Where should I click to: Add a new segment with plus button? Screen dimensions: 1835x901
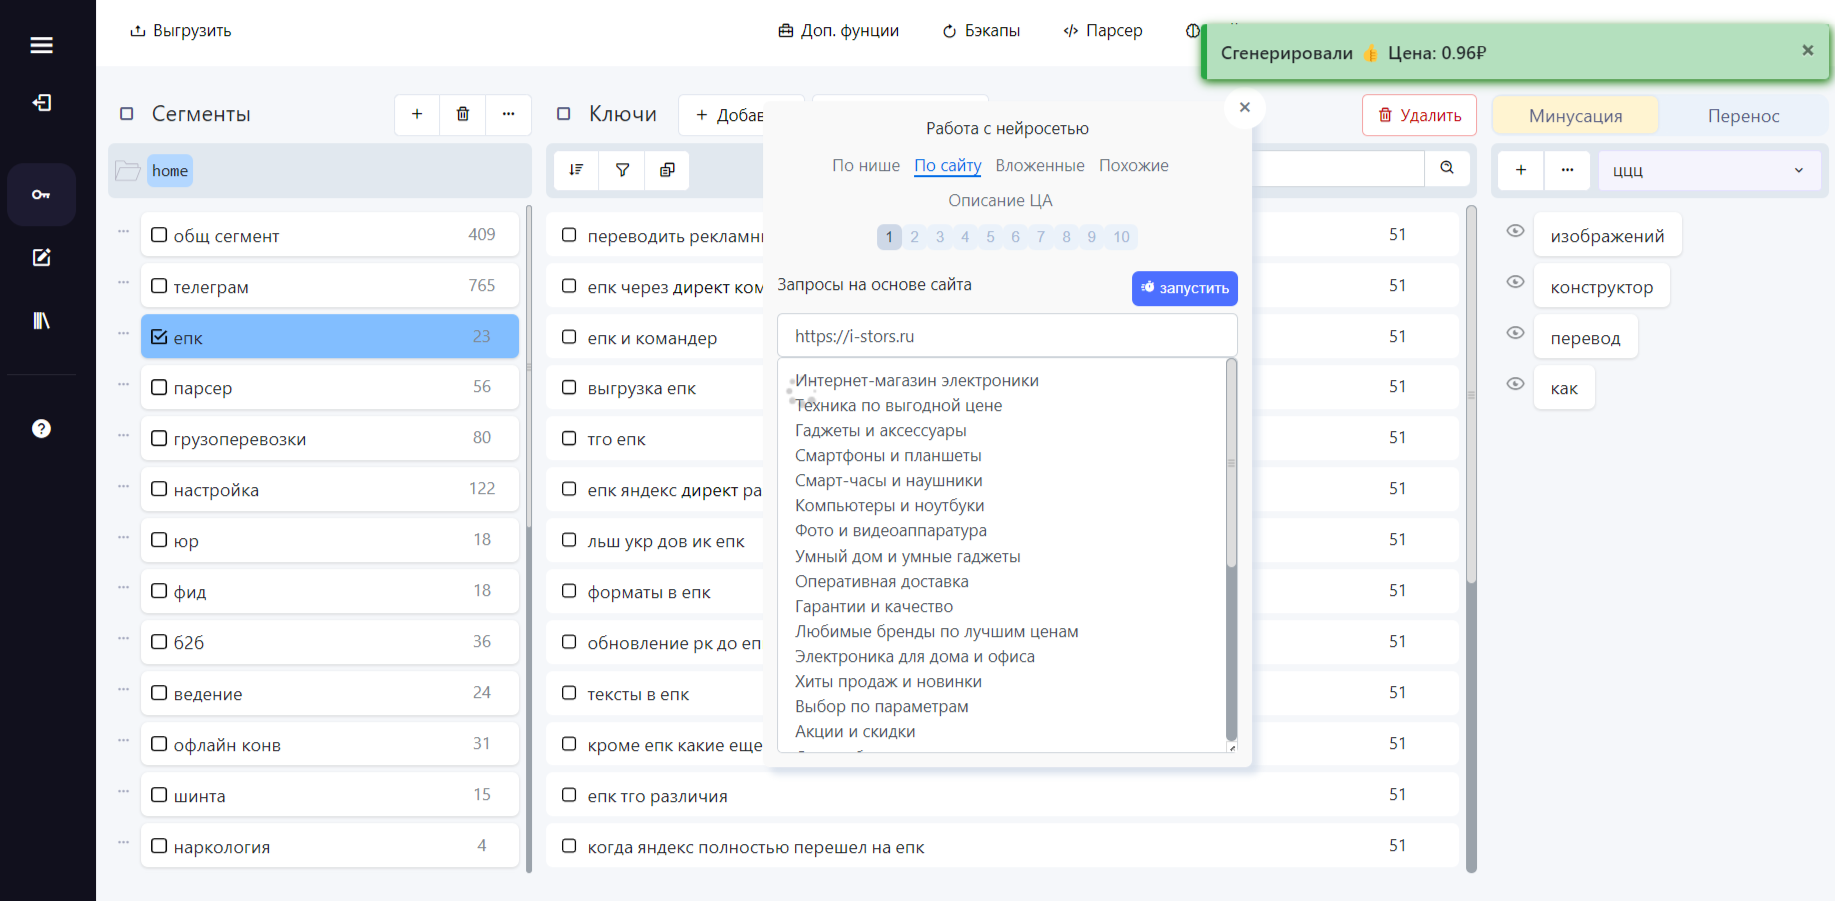pos(417,114)
